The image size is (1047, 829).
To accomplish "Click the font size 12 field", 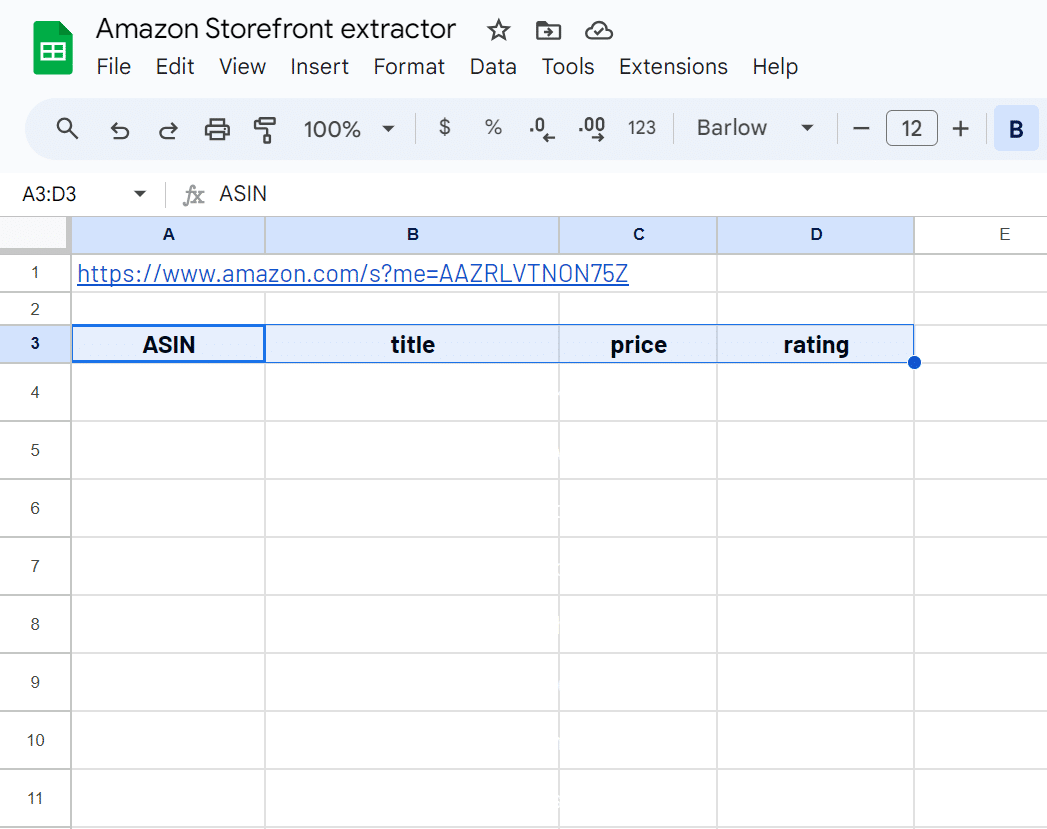I will pos(911,128).
